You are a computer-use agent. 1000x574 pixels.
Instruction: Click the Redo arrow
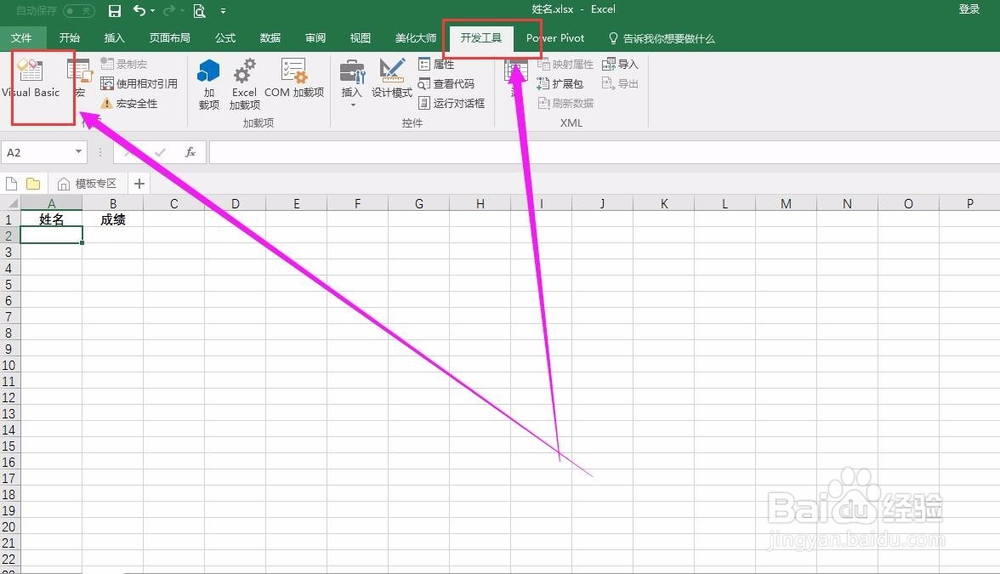tap(169, 10)
